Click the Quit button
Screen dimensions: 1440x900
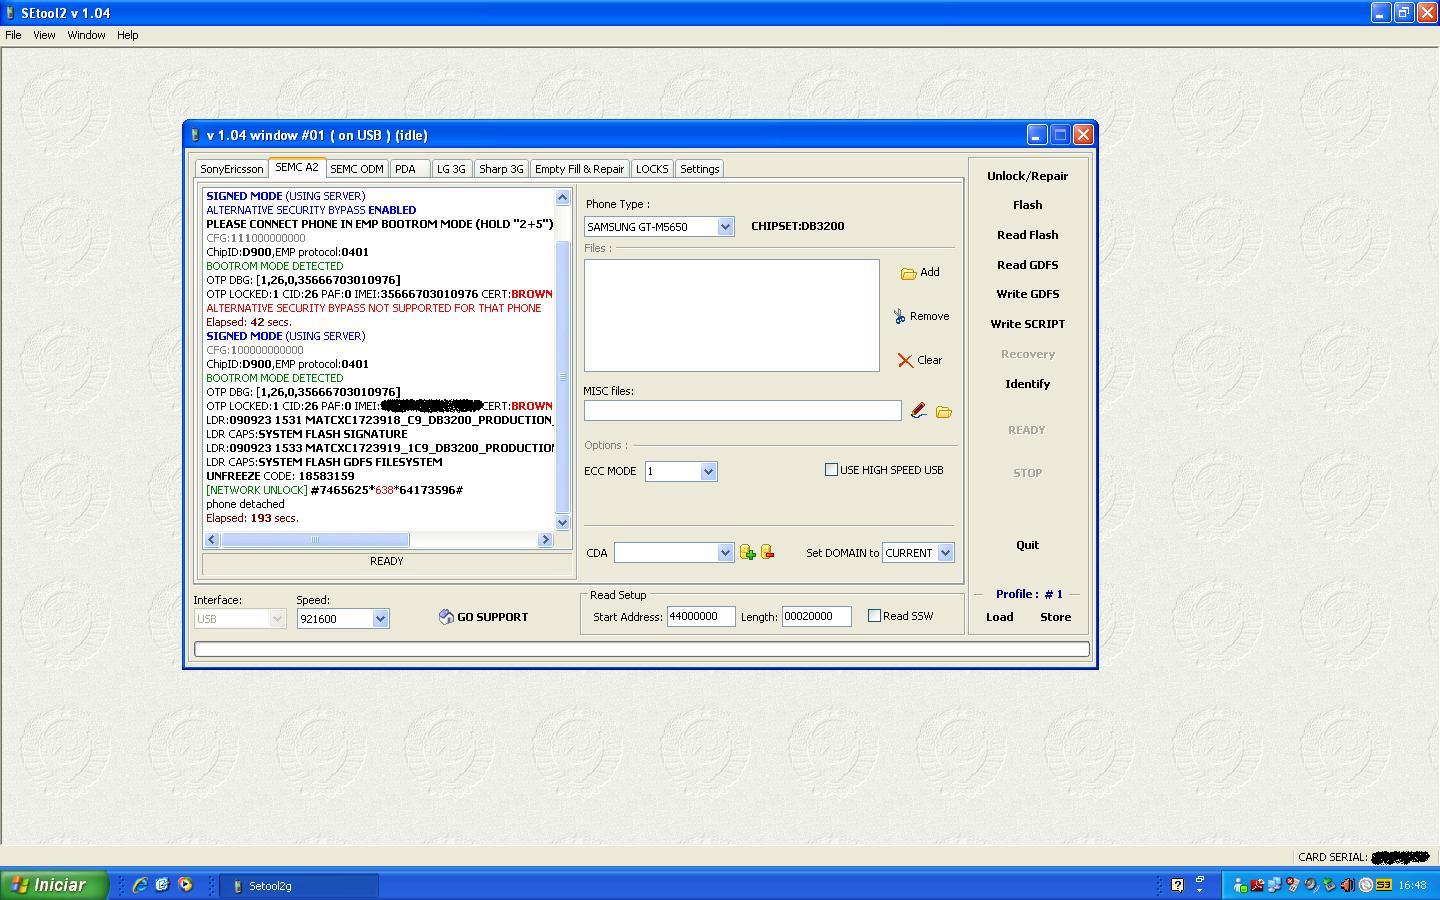[1027, 545]
